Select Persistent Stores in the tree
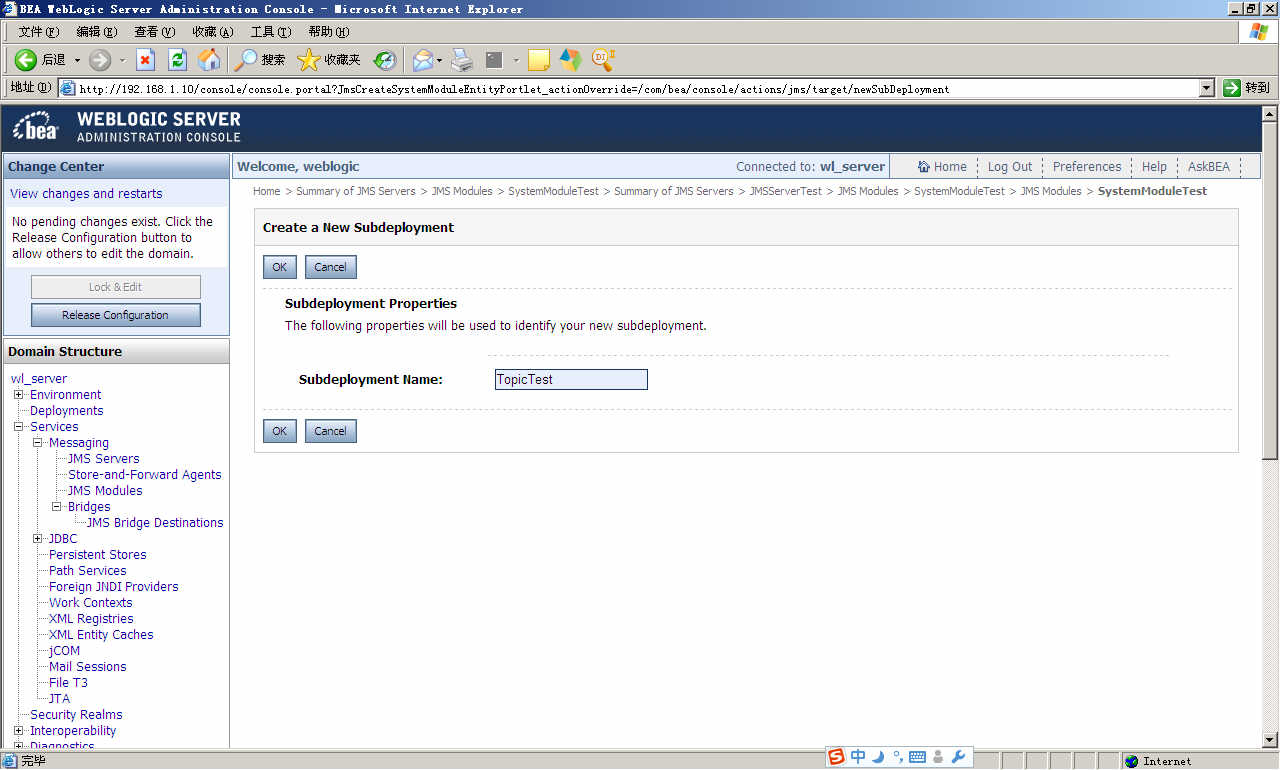 (x=98, y=555)
